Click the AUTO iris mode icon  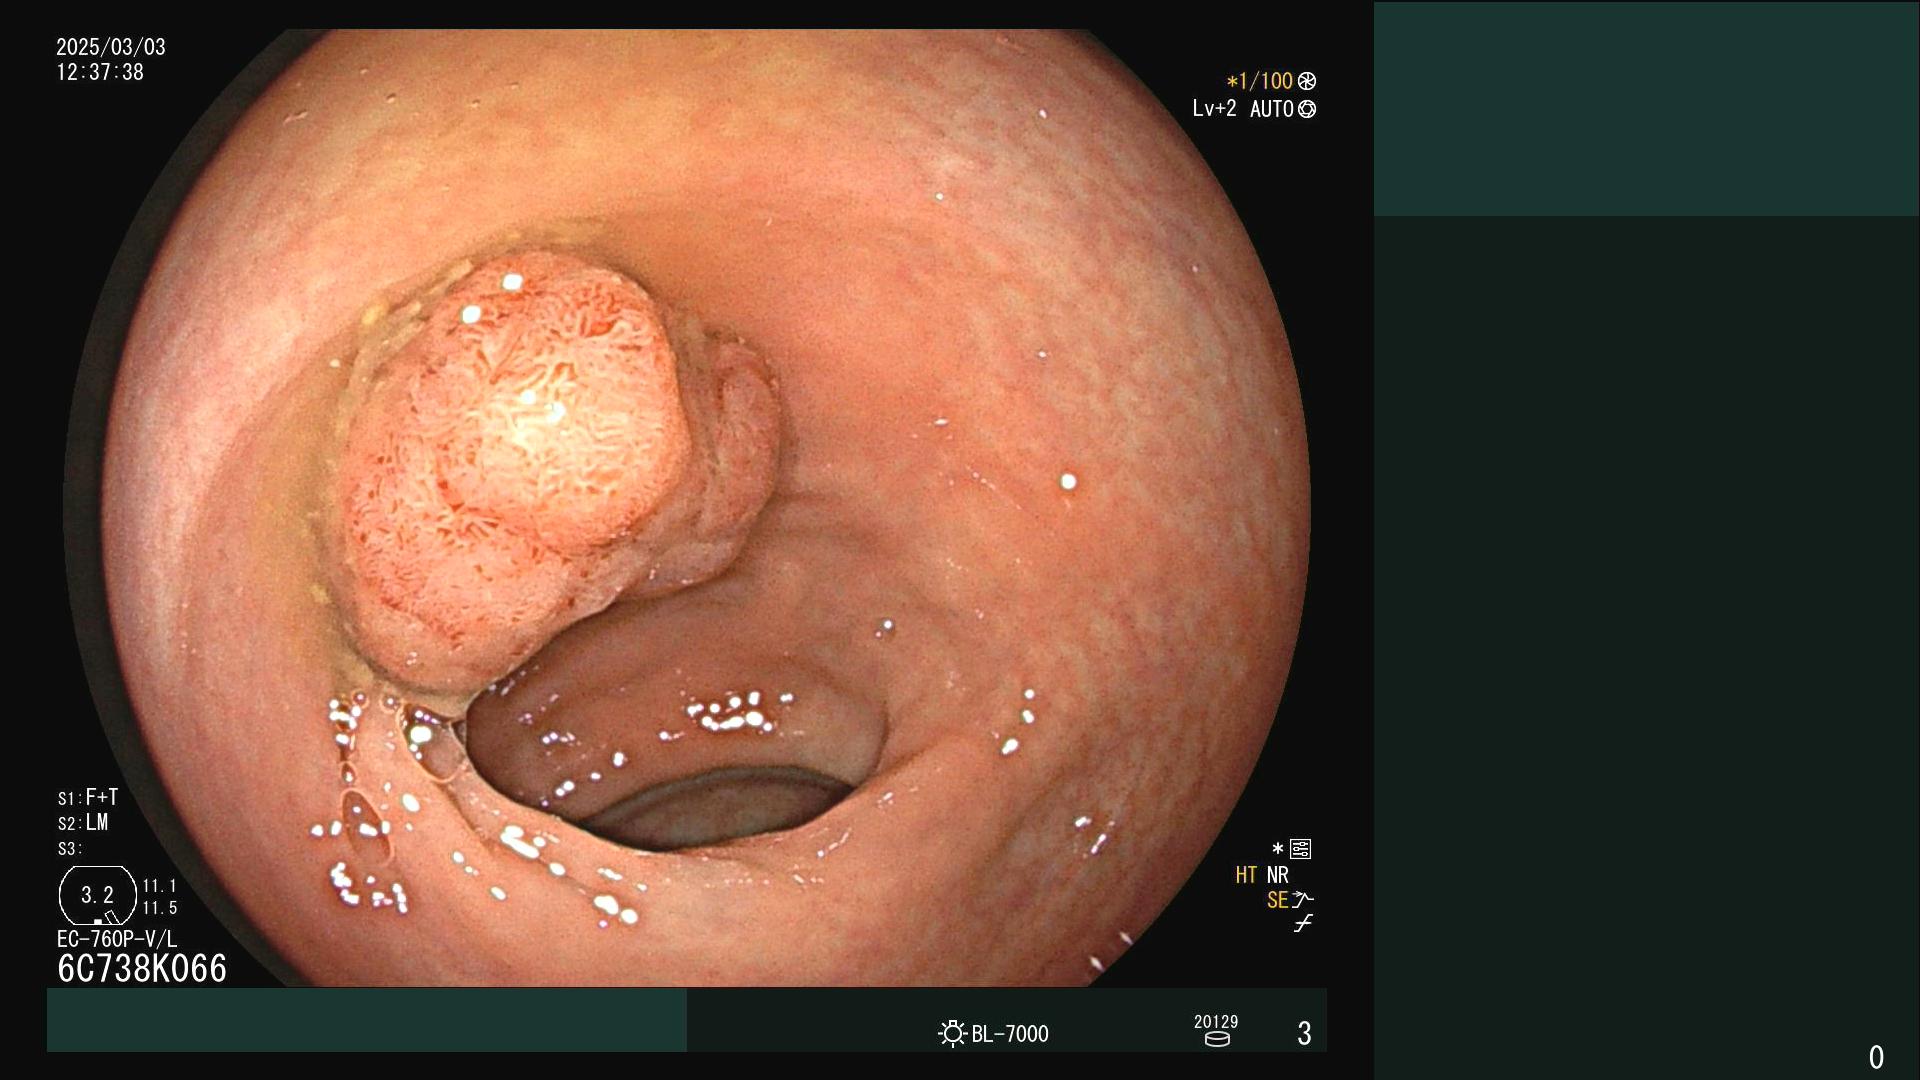coord(1307,109)
